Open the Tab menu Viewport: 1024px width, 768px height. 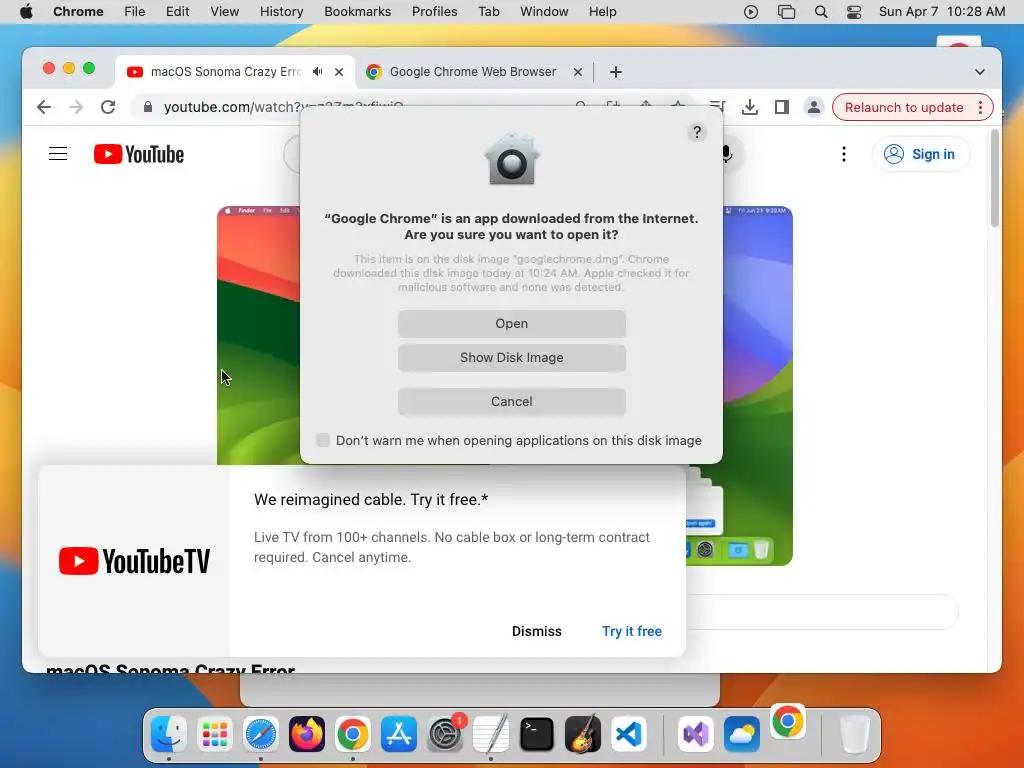(488, 12)
